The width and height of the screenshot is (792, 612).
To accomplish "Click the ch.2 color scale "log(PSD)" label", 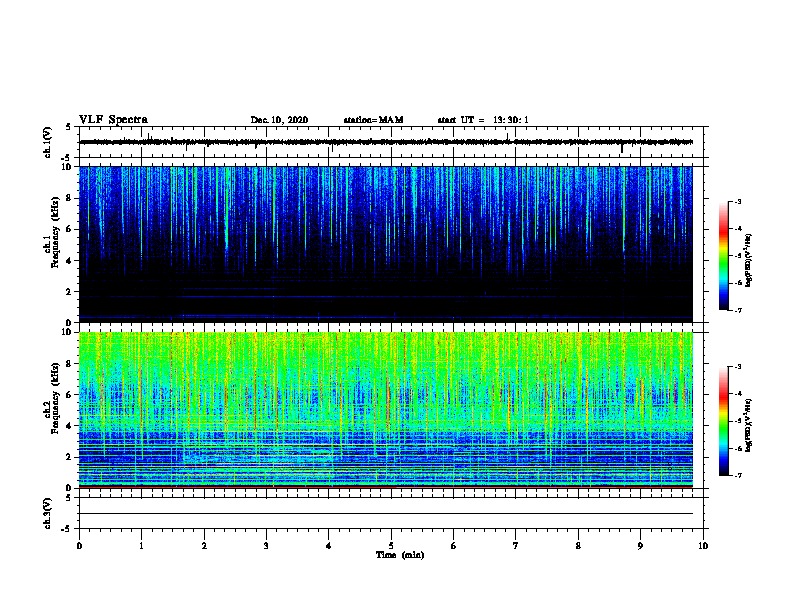I will (x=749, y=425).
